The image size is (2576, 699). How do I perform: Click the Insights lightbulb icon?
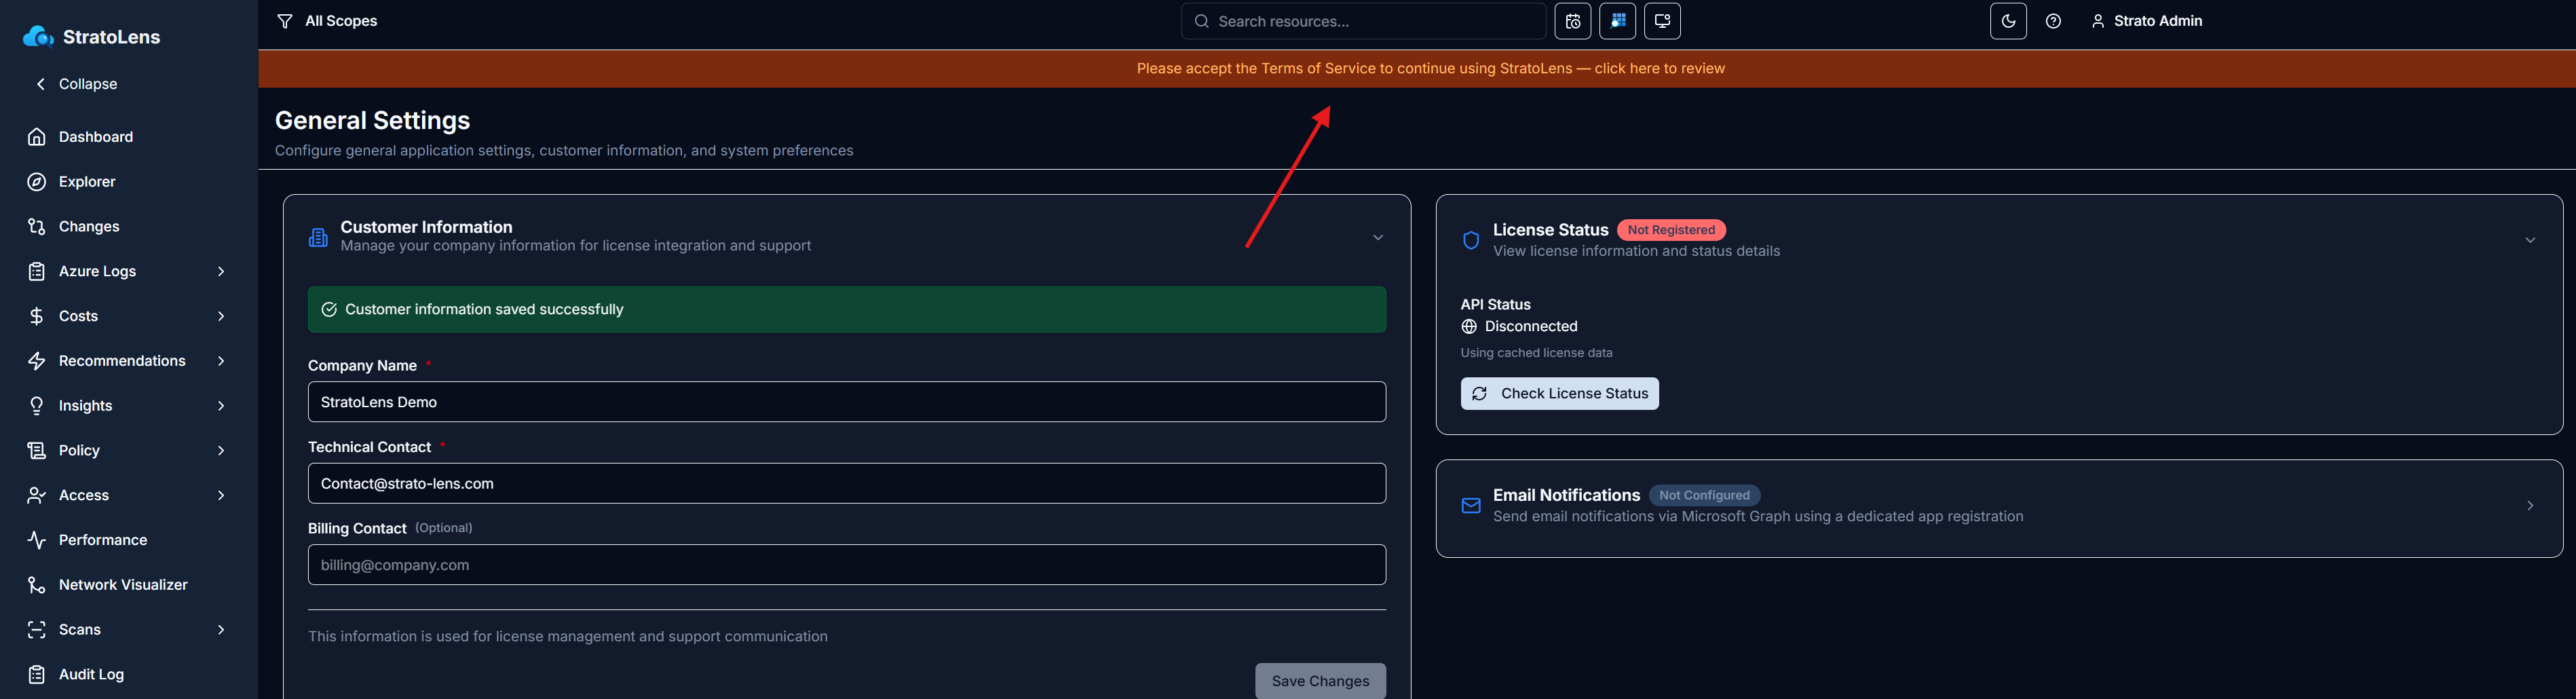[x=37, y=406]
